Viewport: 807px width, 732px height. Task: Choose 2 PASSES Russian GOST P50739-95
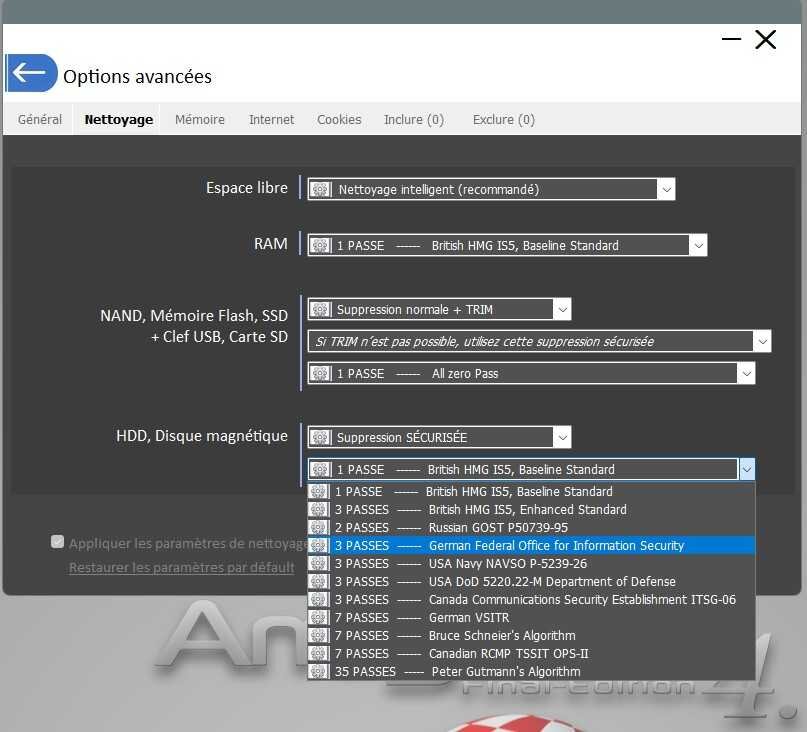click(x=531, y=528)
